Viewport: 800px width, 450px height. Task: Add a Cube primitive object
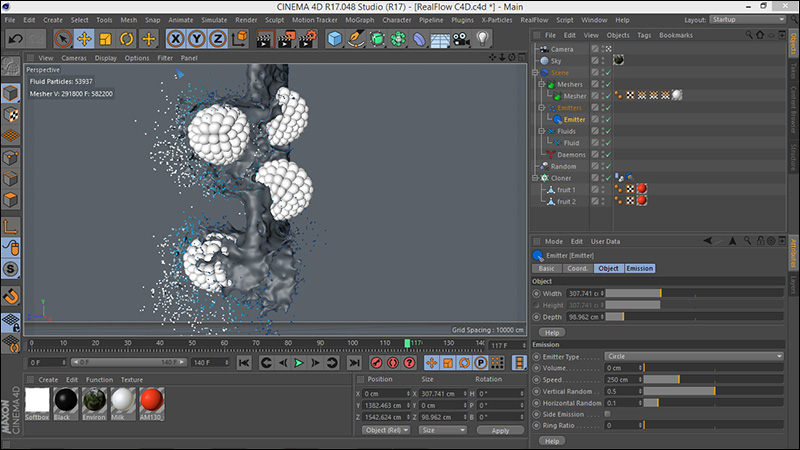pyautogui.click(x=335, y=39)
